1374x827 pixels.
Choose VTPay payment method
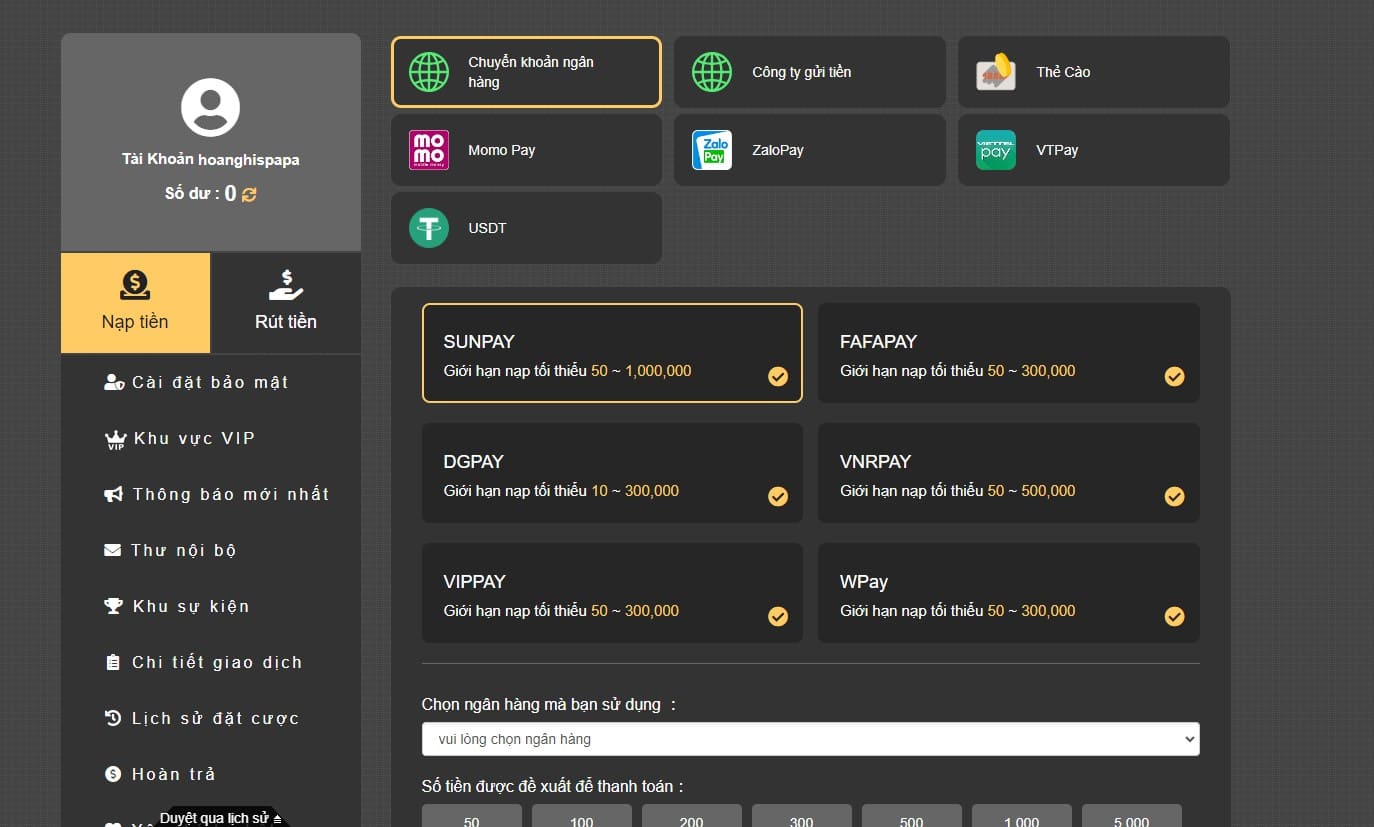[x=1094, y=150]
